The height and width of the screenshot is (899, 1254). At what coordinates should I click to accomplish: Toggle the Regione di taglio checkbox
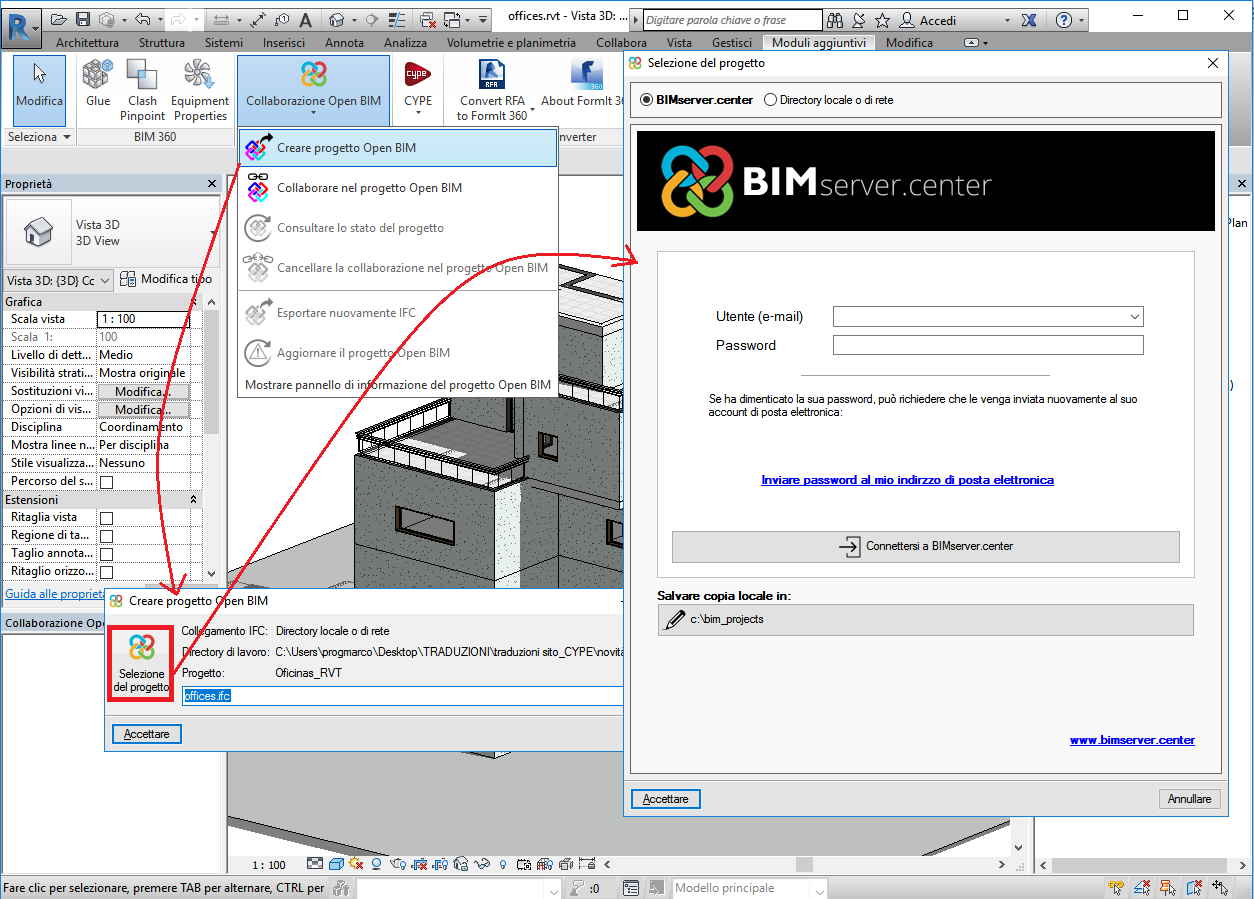point(107,536)
